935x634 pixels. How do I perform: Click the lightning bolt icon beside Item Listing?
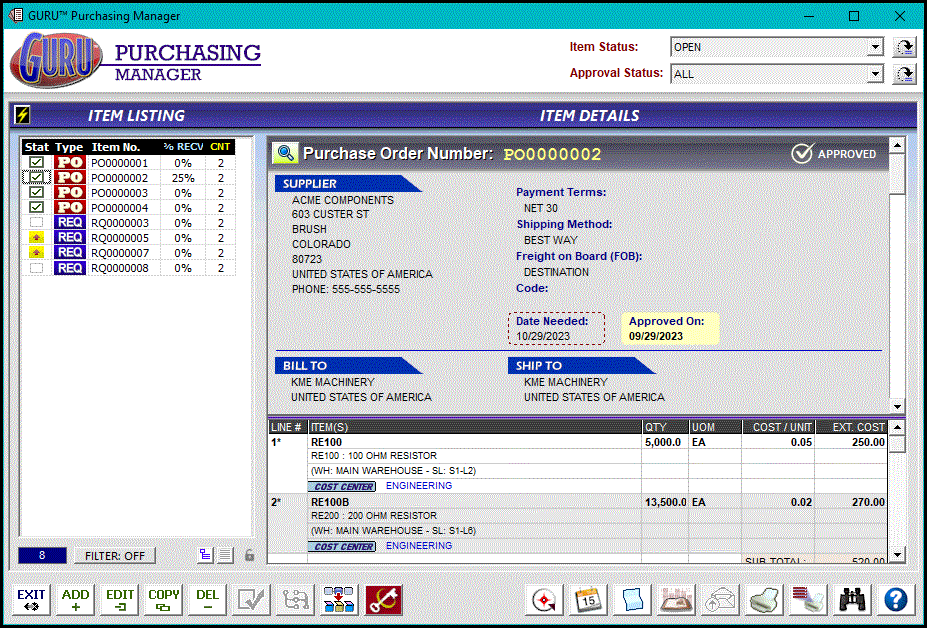click(23, 115)
